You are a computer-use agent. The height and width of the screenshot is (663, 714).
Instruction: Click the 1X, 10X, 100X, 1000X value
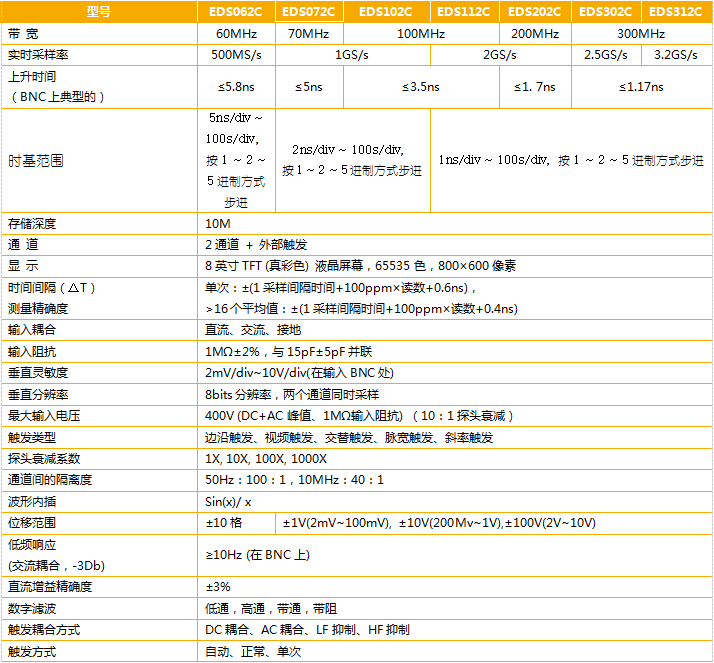pos(258,459)
